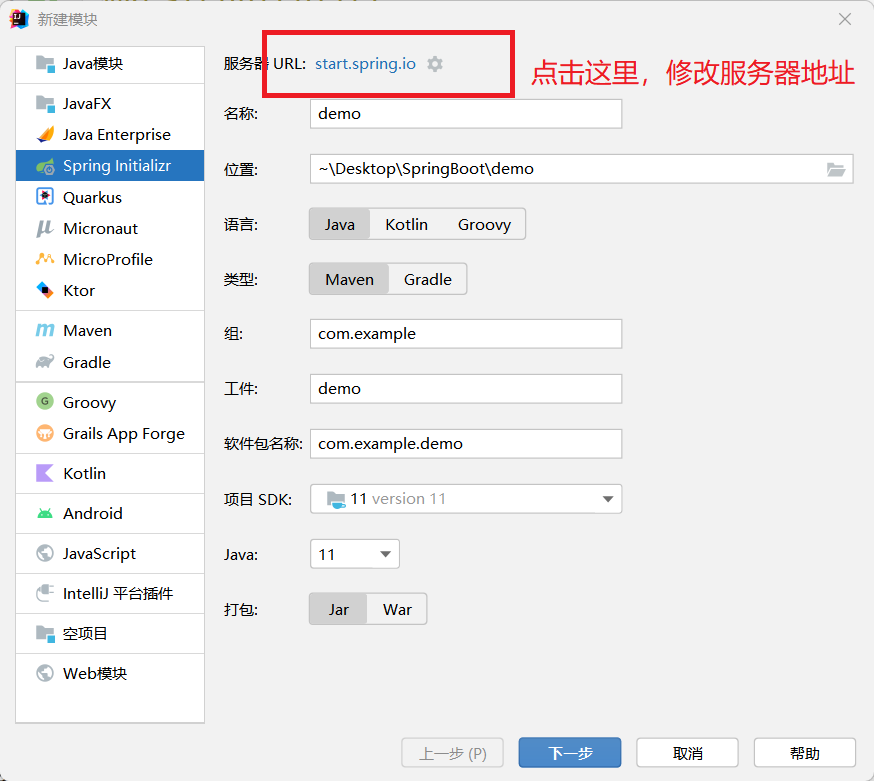Viewport: 874px width, 781px height.
Task: Click the 取消 button
Action: (687, 753)
